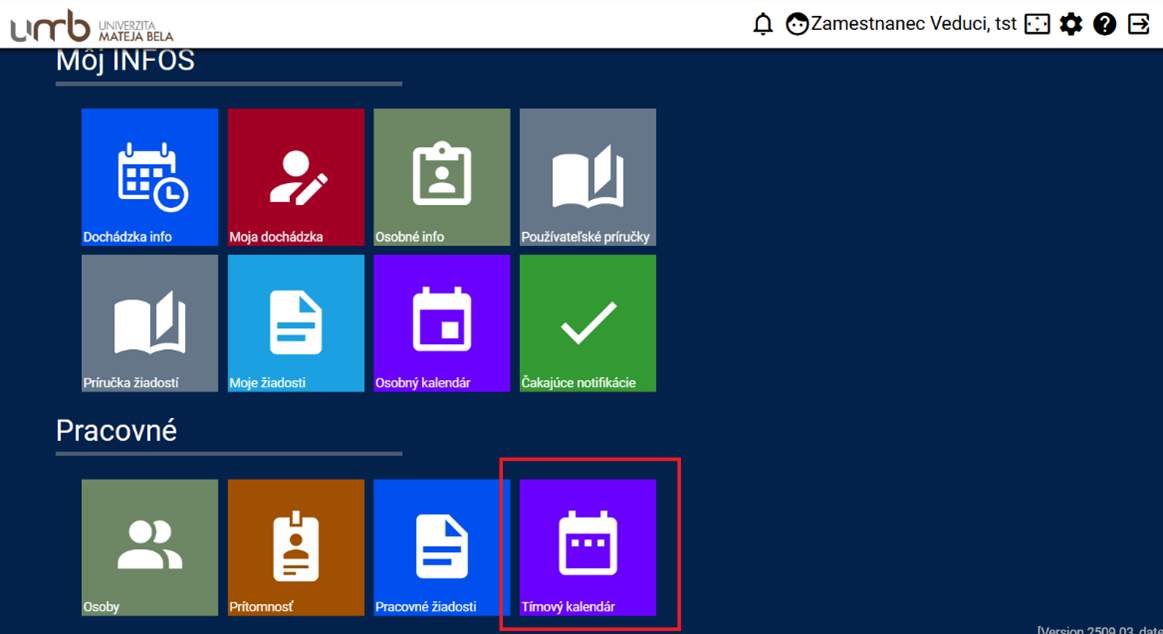This screenshot has width=1163, height=634.
Task: Toggle fullscreen mode icon
Action: 1037,24
